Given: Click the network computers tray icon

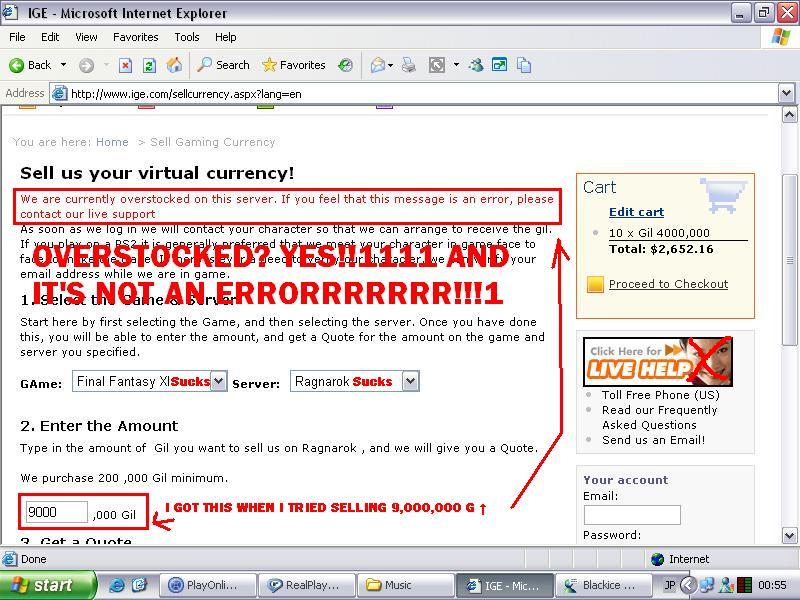Looking at the screenshot, I should [x=707, y=585].
